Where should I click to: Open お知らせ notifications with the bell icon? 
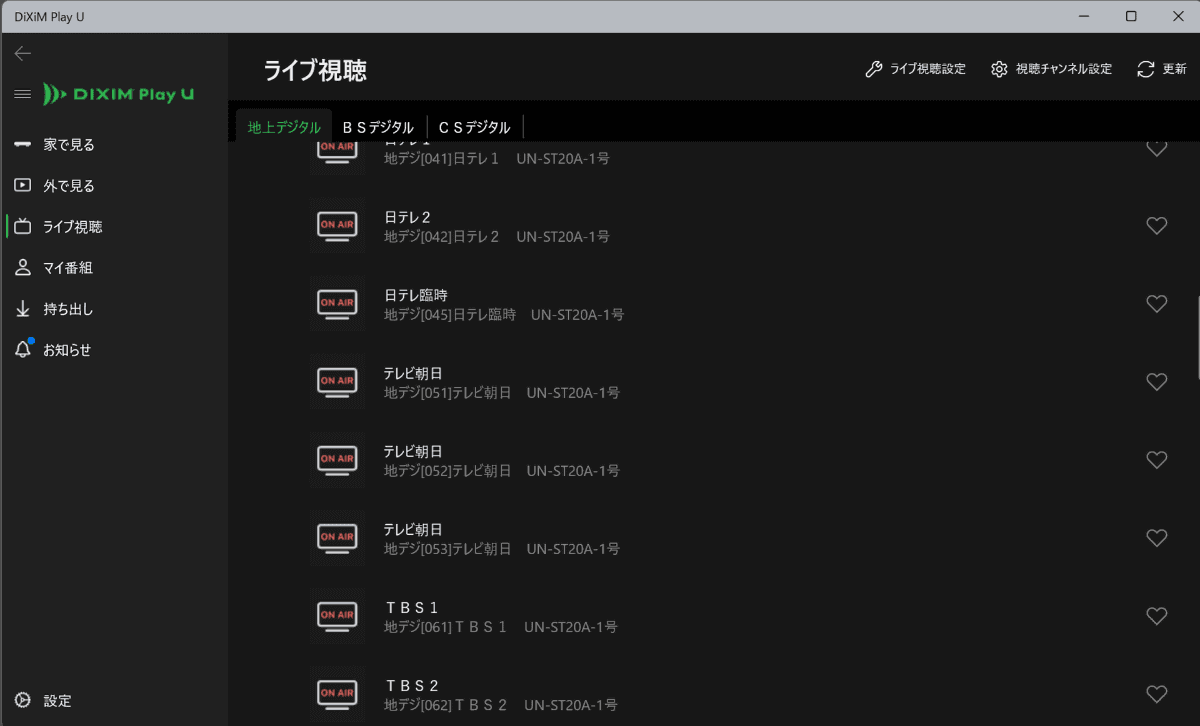22,349
